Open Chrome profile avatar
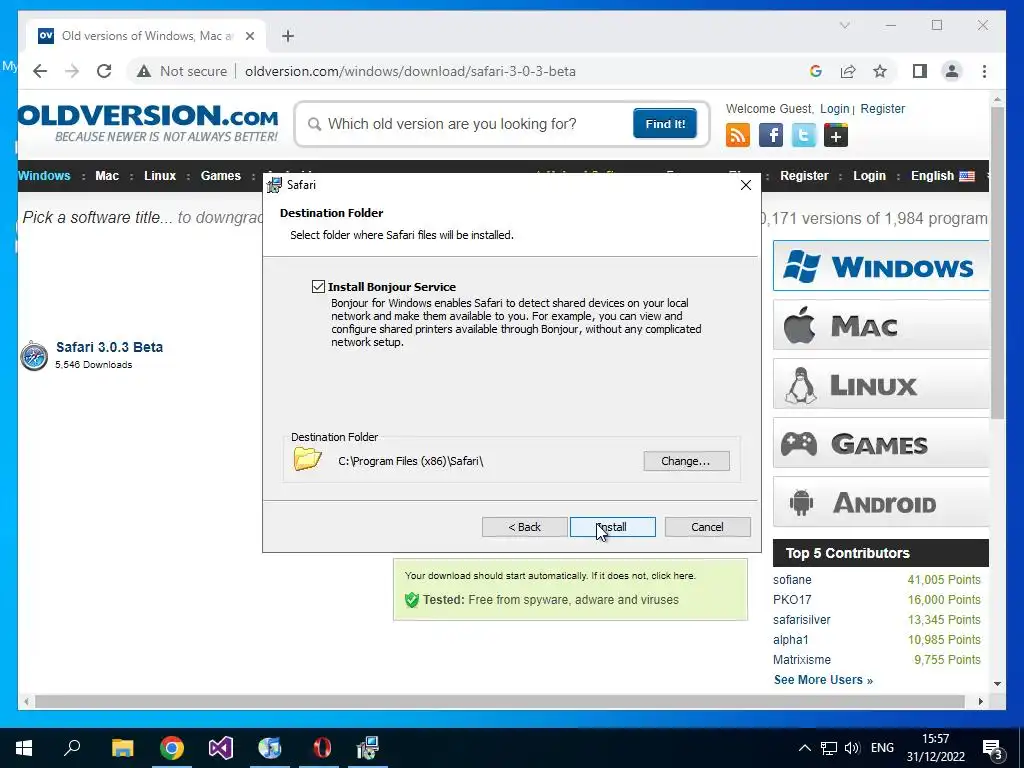 (952, 71)
